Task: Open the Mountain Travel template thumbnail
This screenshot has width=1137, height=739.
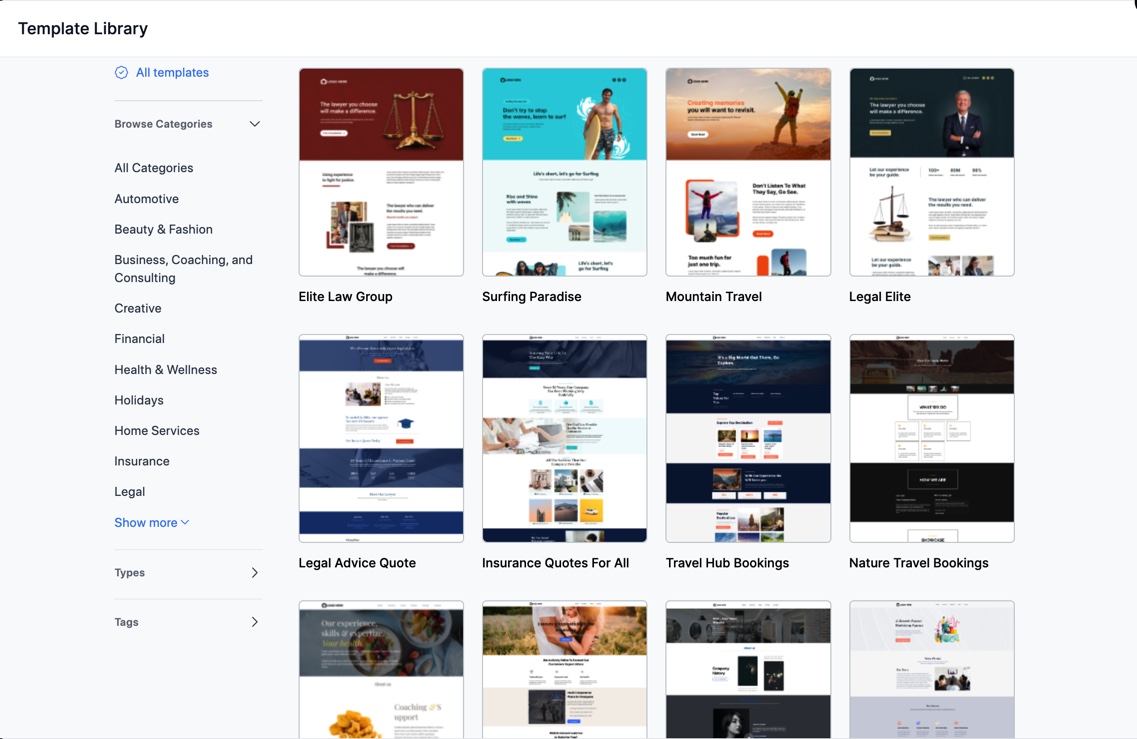Action: coord(748,172)
